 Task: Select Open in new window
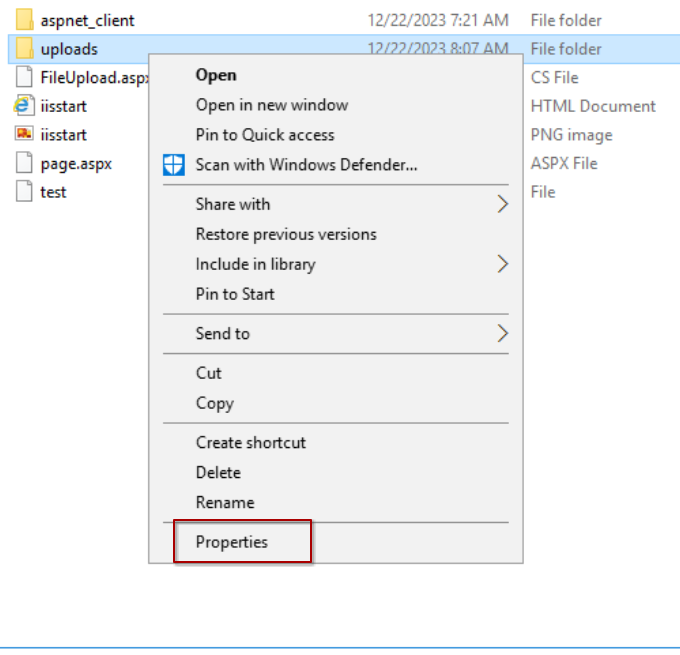[272, 105]
